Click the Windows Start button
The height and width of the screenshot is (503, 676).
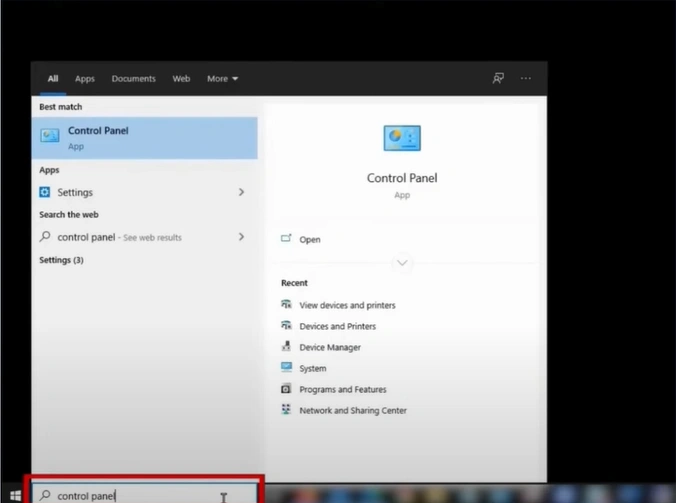coord(15,495)
